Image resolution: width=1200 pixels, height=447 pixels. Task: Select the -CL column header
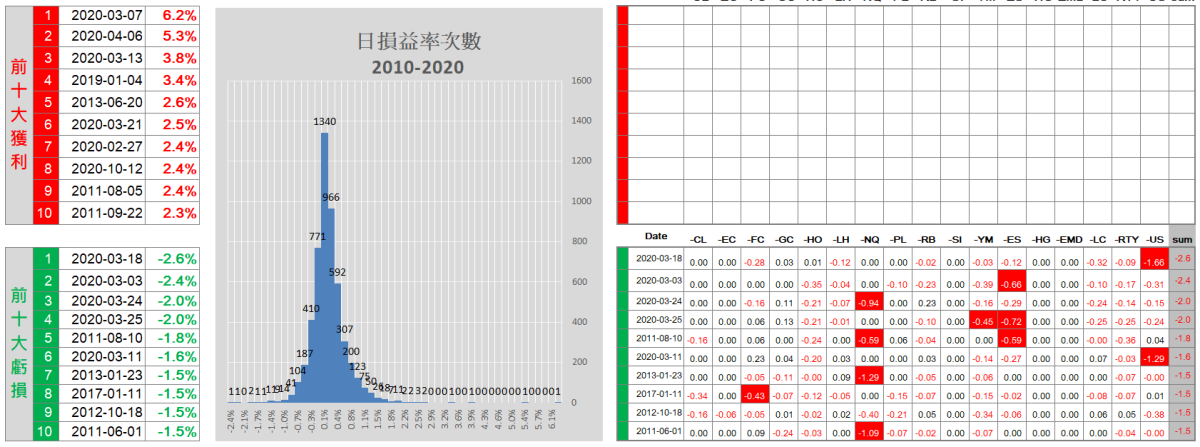pyautogui.click(x=698, y=238)
